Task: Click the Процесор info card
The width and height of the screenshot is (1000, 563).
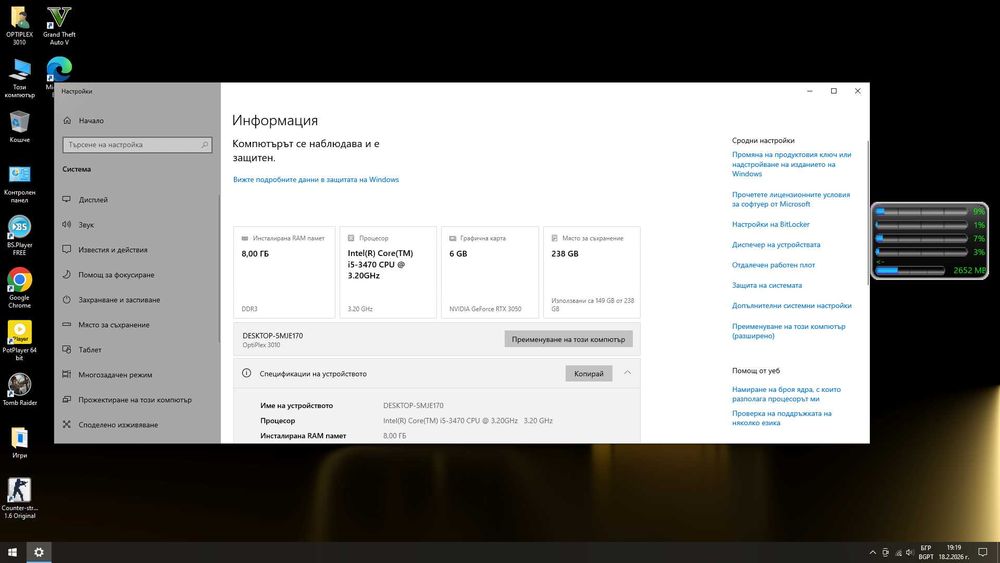Action: coord(388,272)
